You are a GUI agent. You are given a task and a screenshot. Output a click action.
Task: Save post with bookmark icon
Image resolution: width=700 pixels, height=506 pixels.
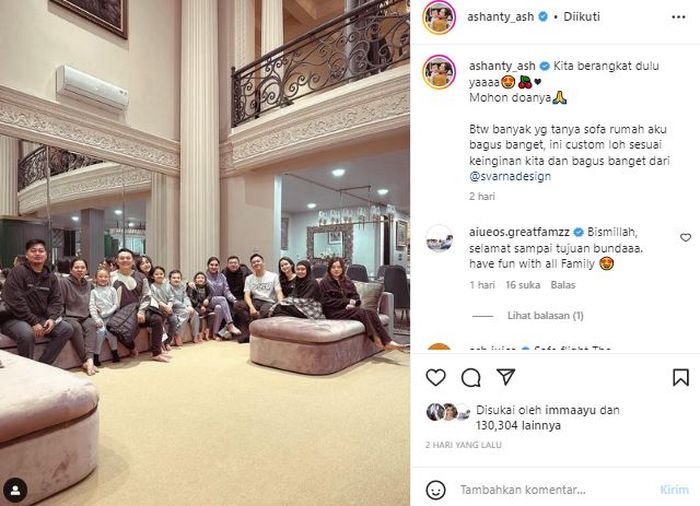click(680, 377)
